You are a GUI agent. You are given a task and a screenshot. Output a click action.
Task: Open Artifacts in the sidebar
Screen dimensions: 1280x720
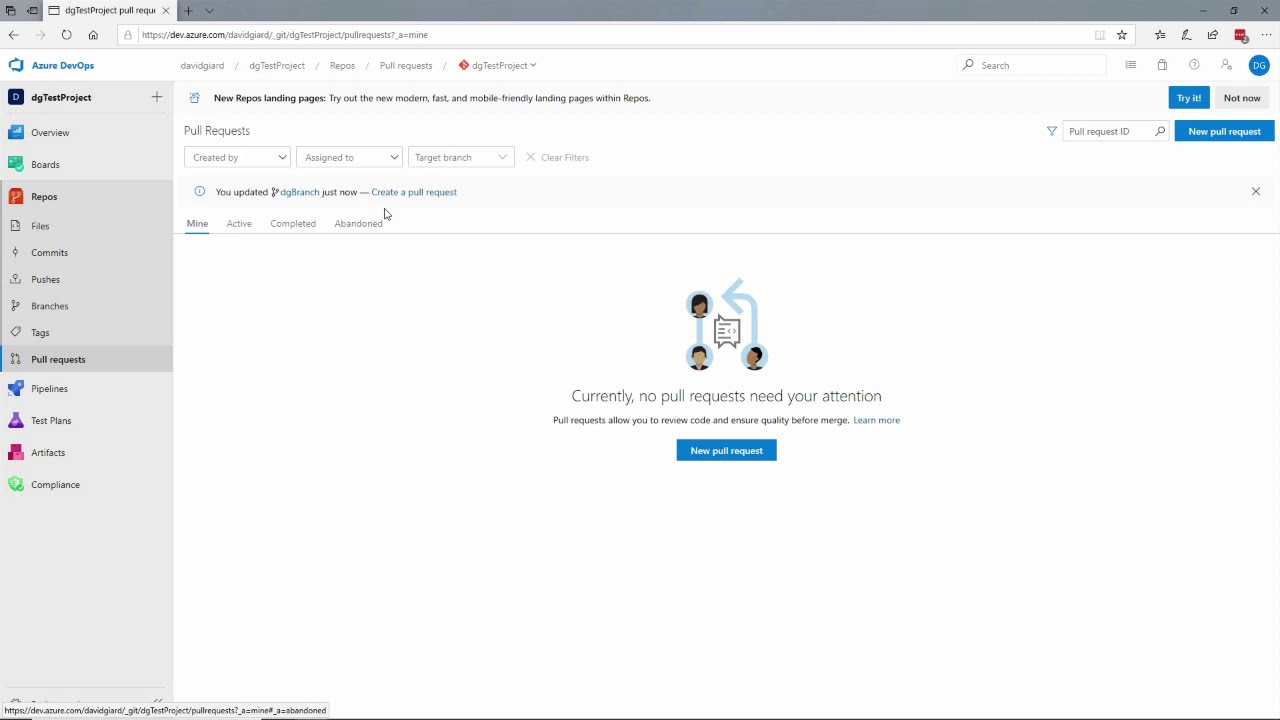(x=48, y=452)
